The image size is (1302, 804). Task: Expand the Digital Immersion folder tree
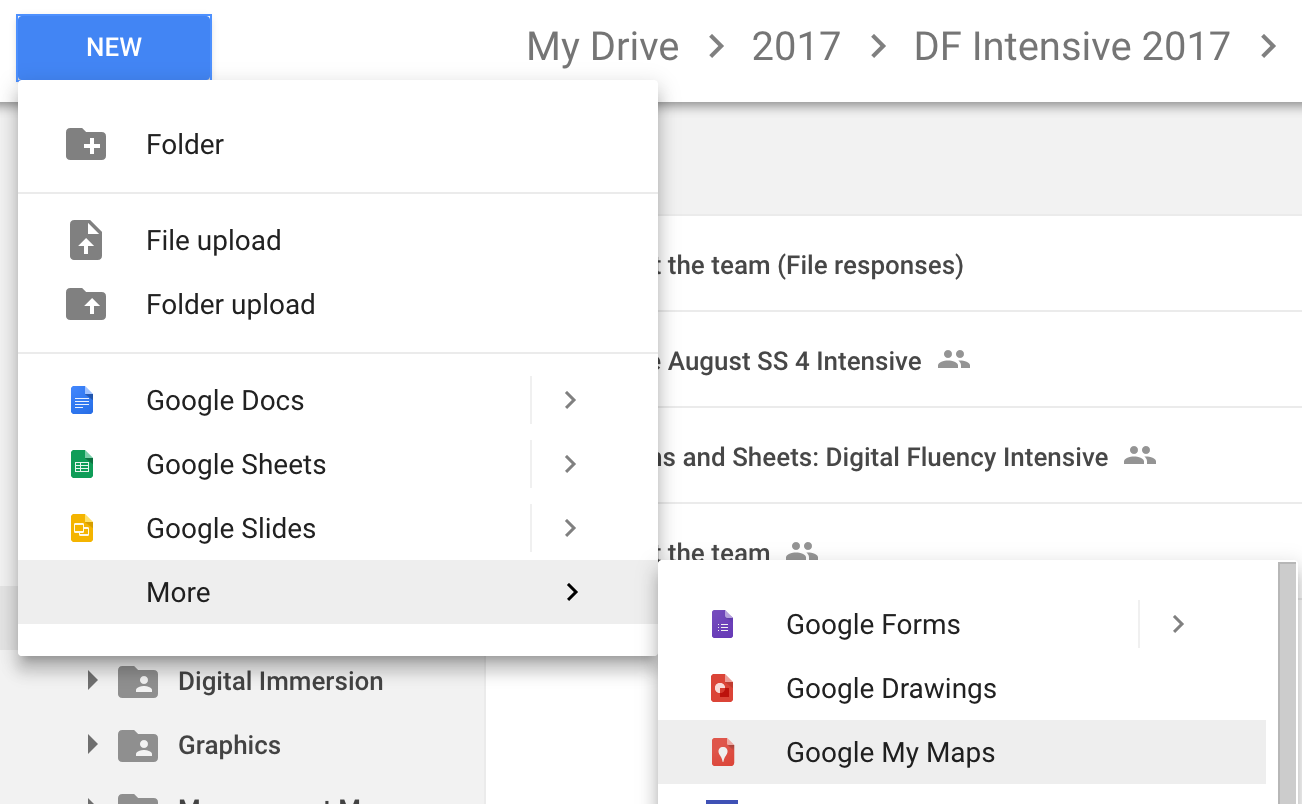[93, 681]
